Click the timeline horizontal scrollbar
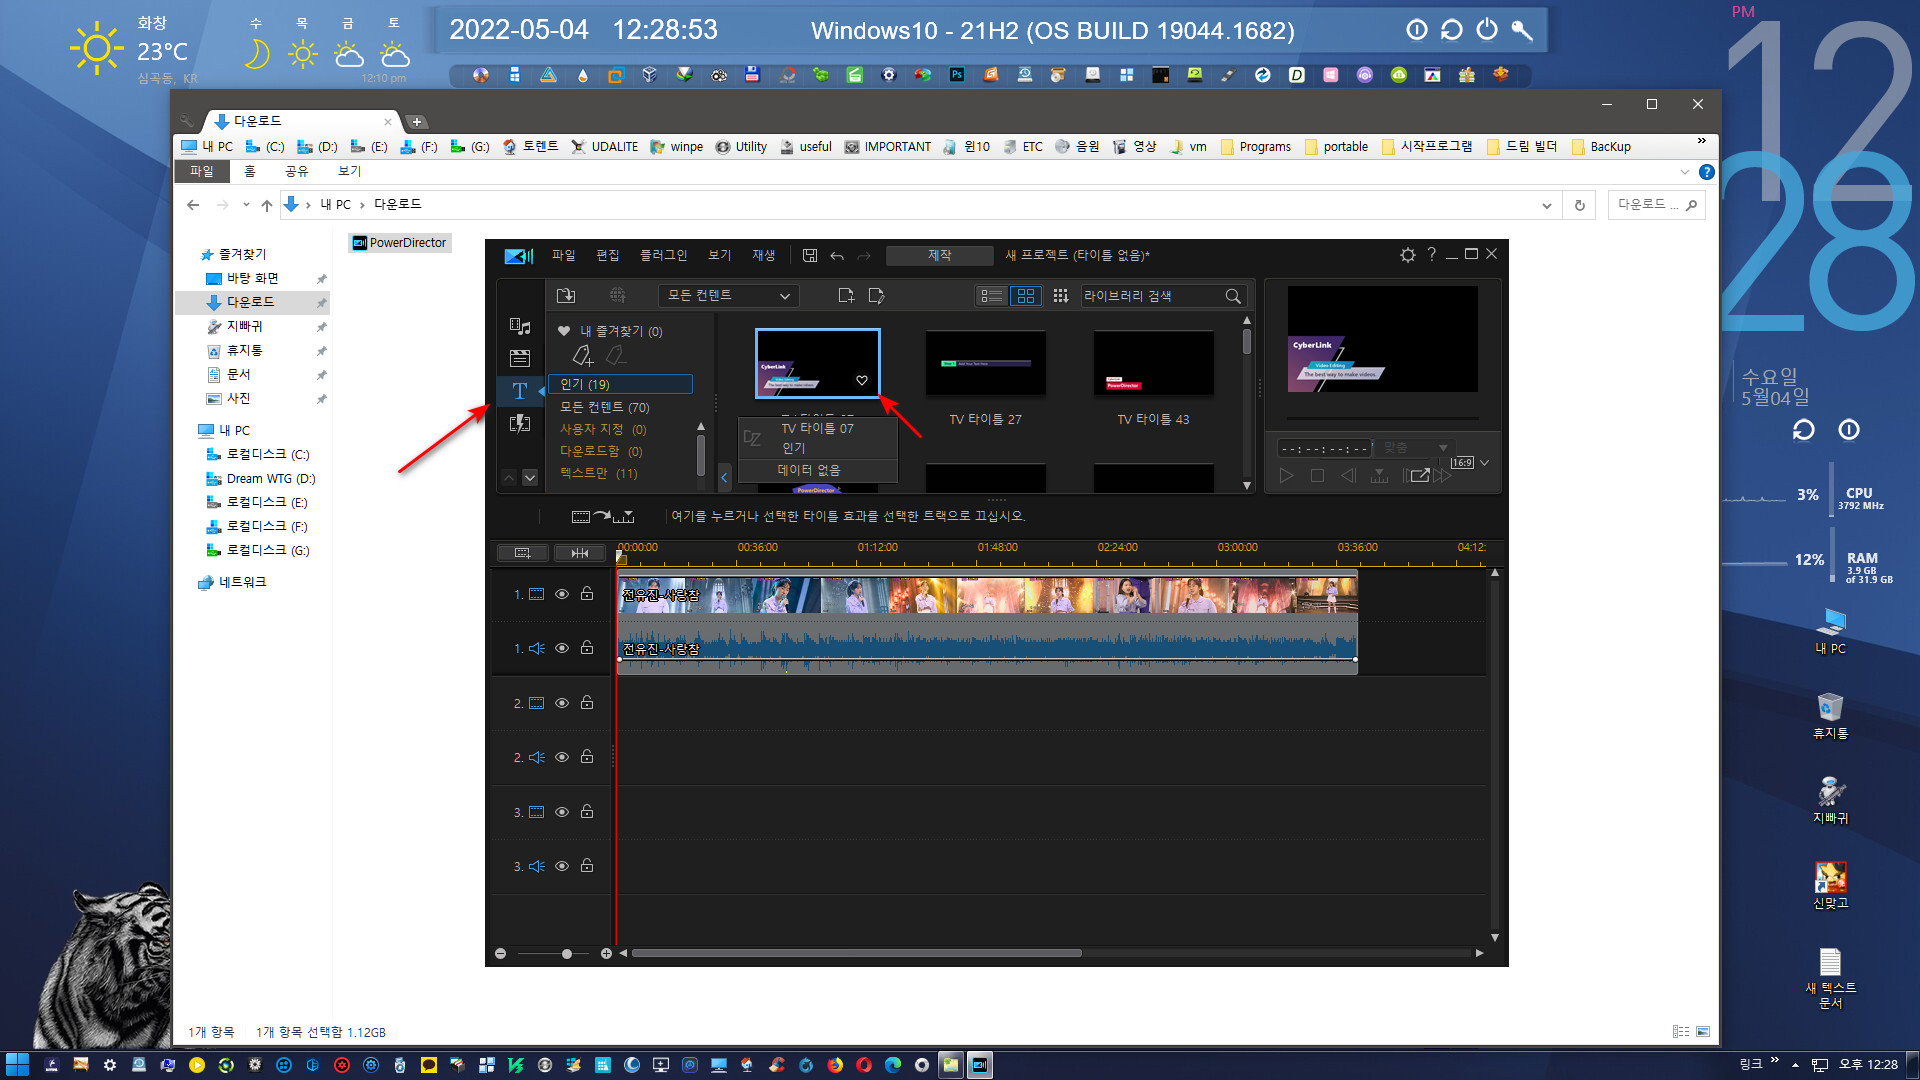The width and height of the screenshot is (1920, 1080). [857, 954]
